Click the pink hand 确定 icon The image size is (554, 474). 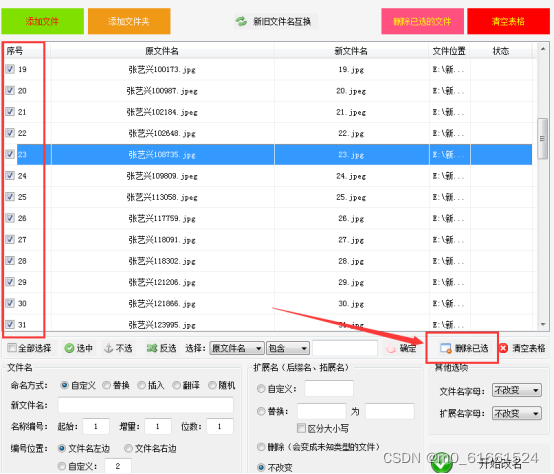point(390,348)
